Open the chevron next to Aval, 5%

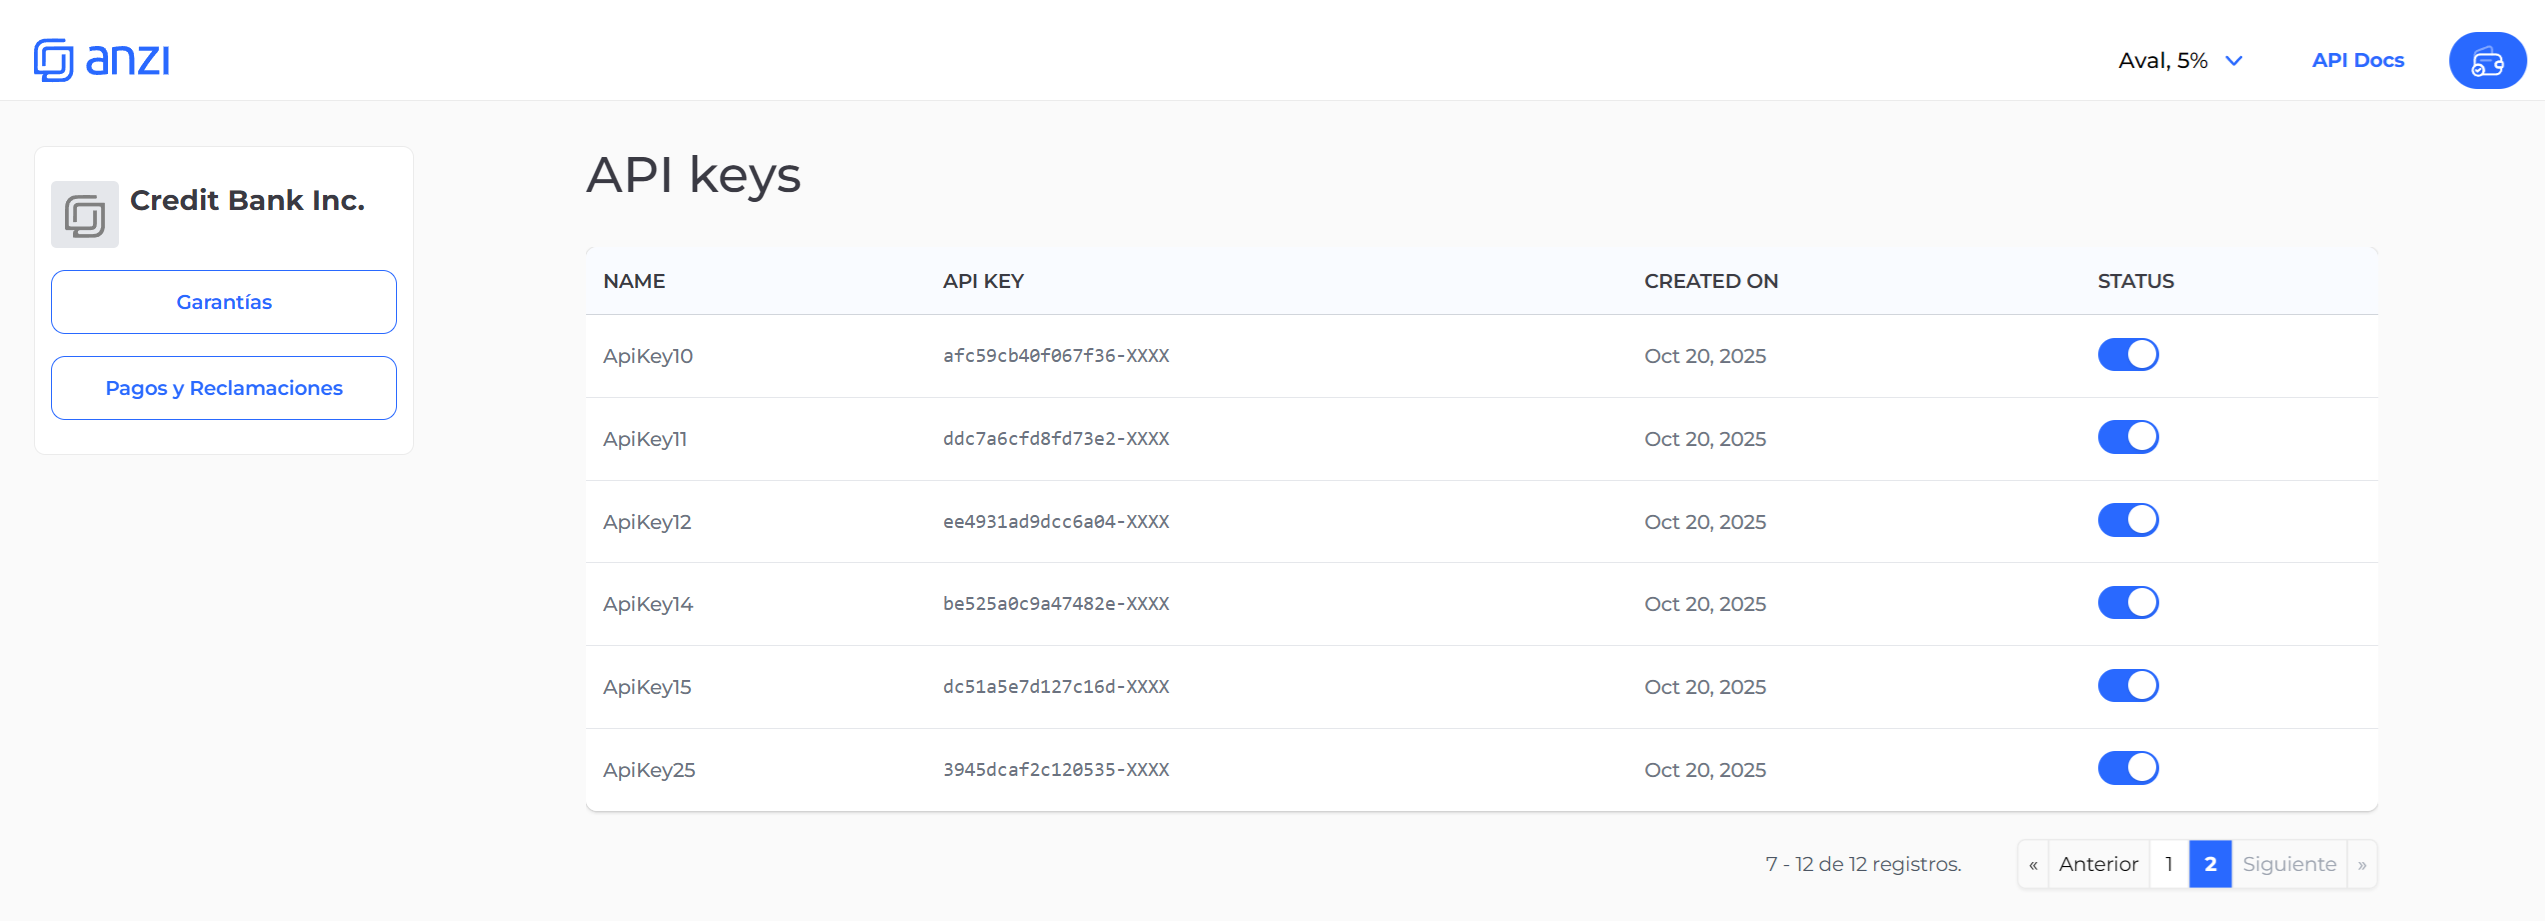[x=2233, y=61]
